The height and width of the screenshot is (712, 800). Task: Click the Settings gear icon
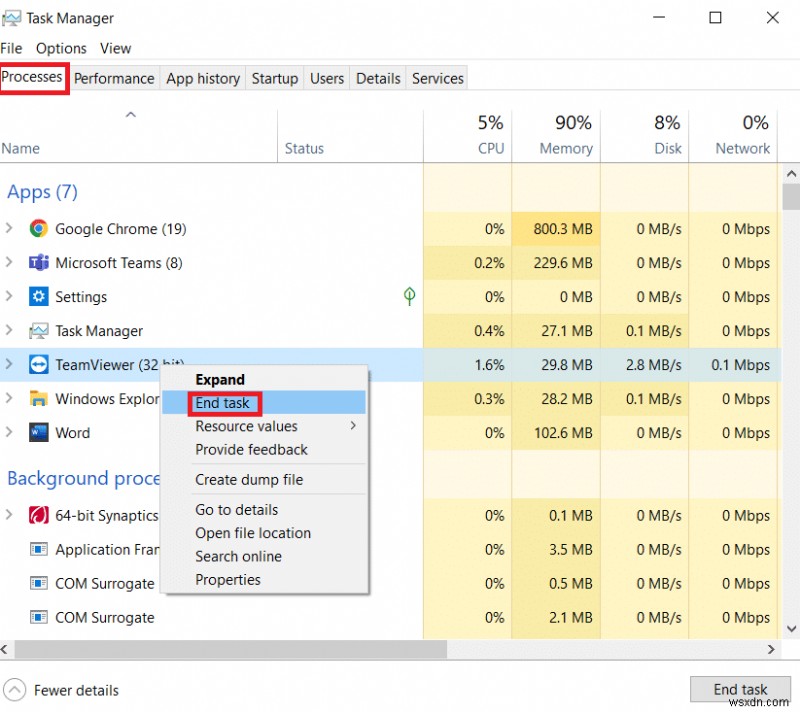(37, 297)
